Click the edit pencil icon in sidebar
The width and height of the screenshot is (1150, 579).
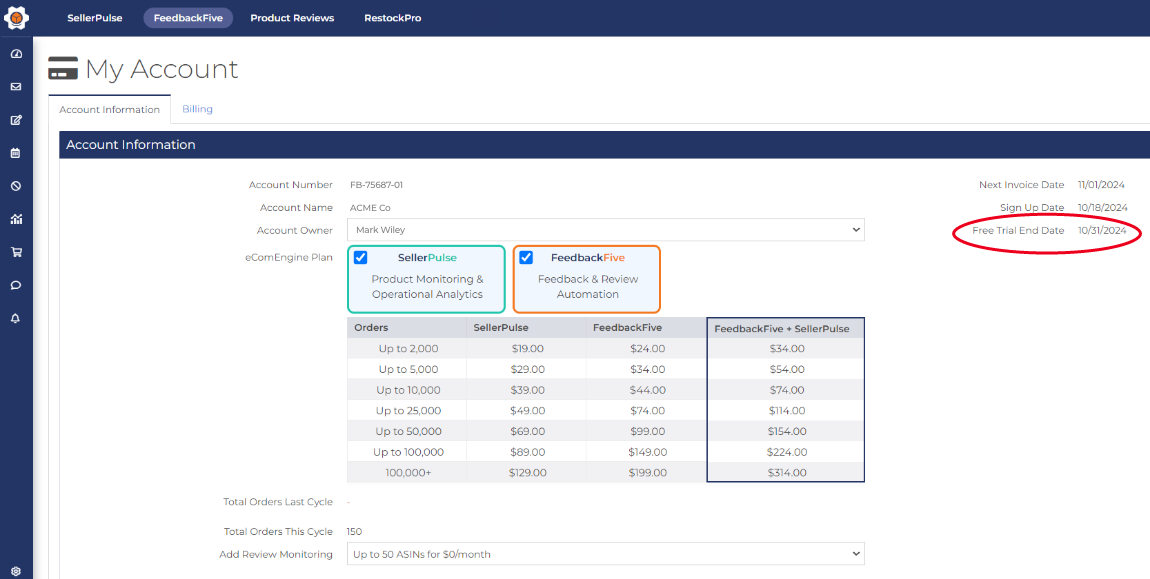coord(16,120)
